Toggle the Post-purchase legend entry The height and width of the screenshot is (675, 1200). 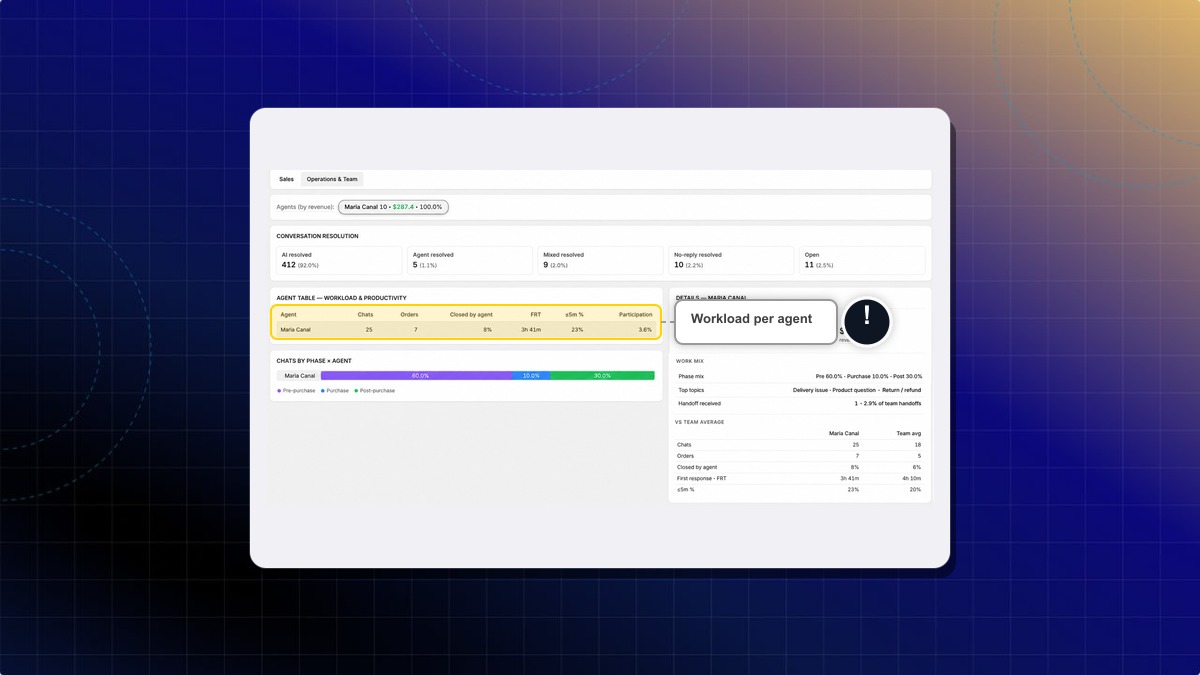pos(375,390)
